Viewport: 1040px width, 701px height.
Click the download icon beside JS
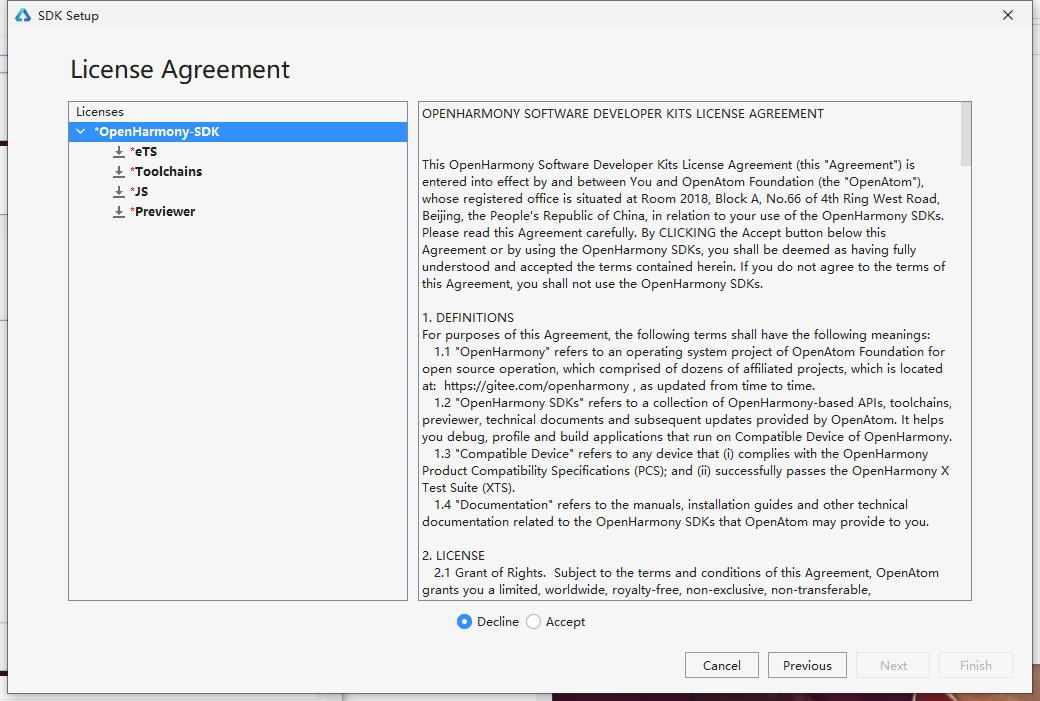coord(119,192)
